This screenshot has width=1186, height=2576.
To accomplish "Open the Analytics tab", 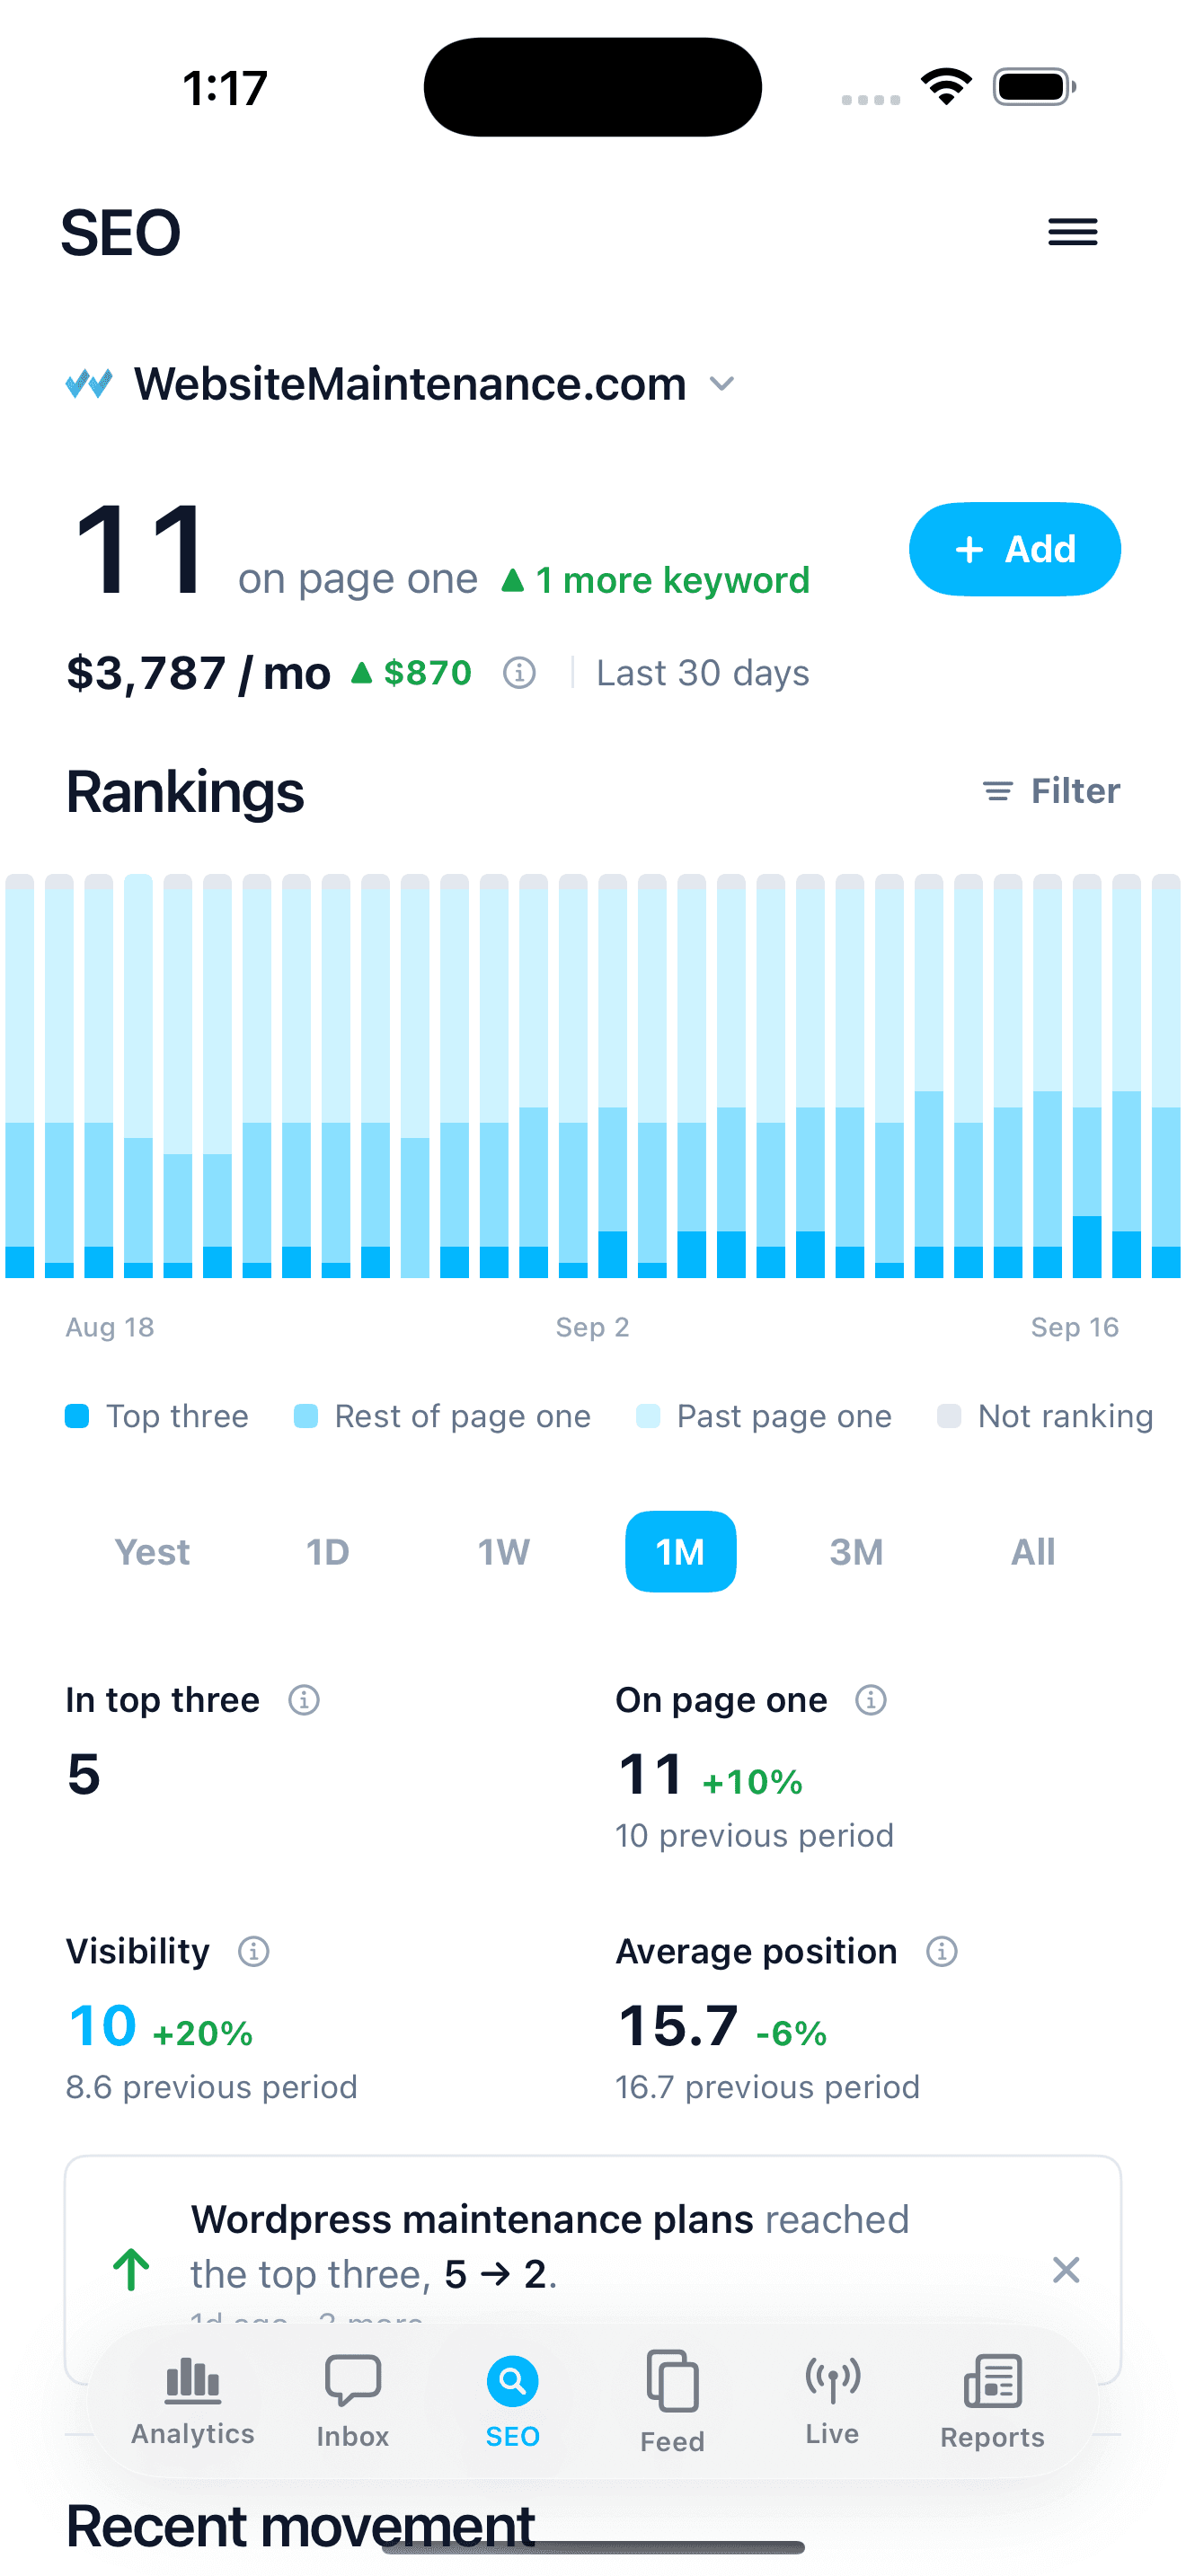I will tap(193, 2402).
